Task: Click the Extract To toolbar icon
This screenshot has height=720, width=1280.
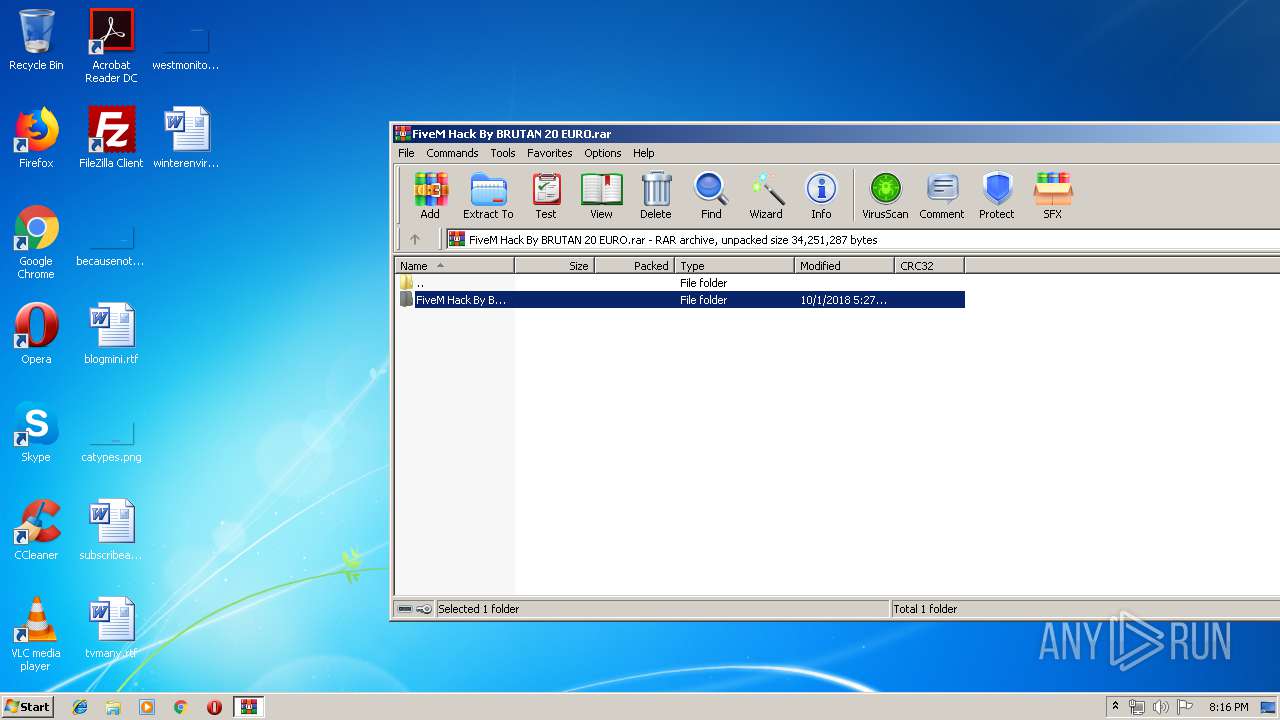Action: [x=488, y=195]
